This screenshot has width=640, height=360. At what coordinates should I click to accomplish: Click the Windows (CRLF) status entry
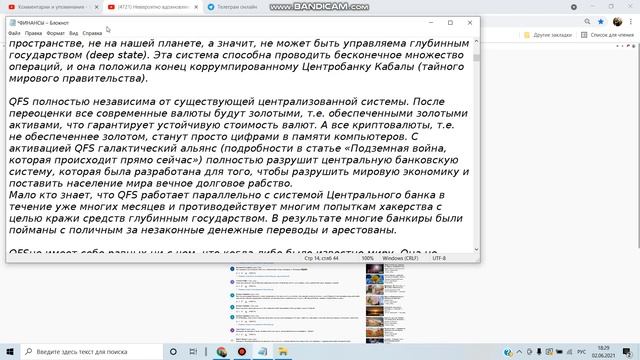(400, 258)
